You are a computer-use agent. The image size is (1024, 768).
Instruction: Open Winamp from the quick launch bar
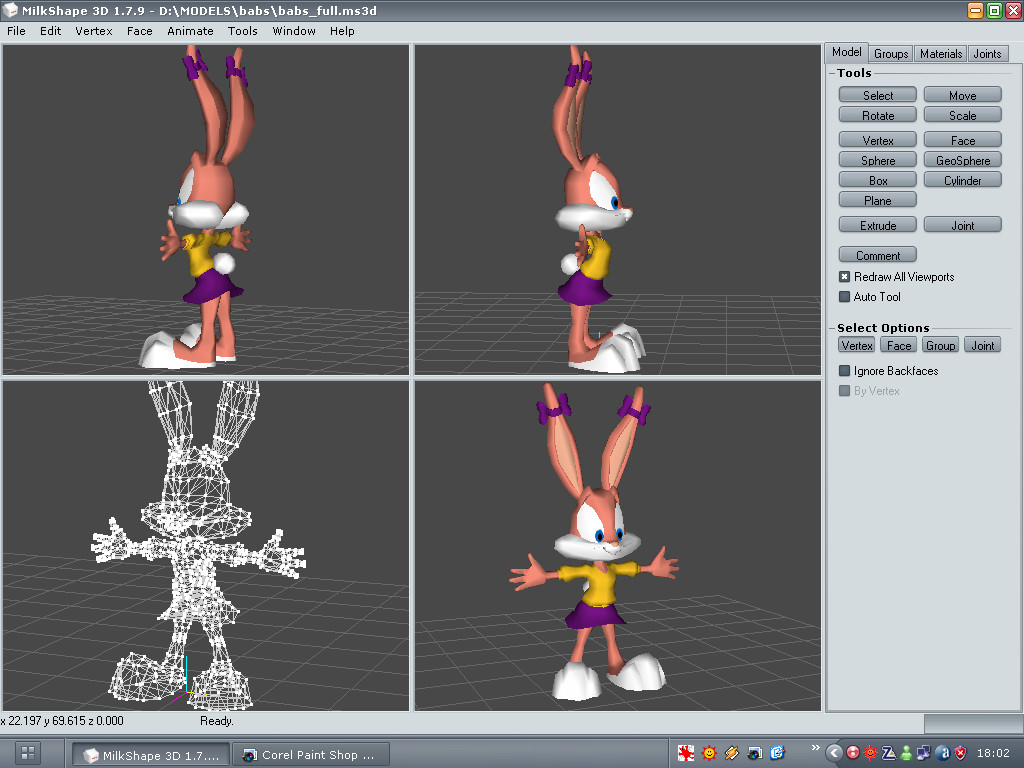[731, 753]
